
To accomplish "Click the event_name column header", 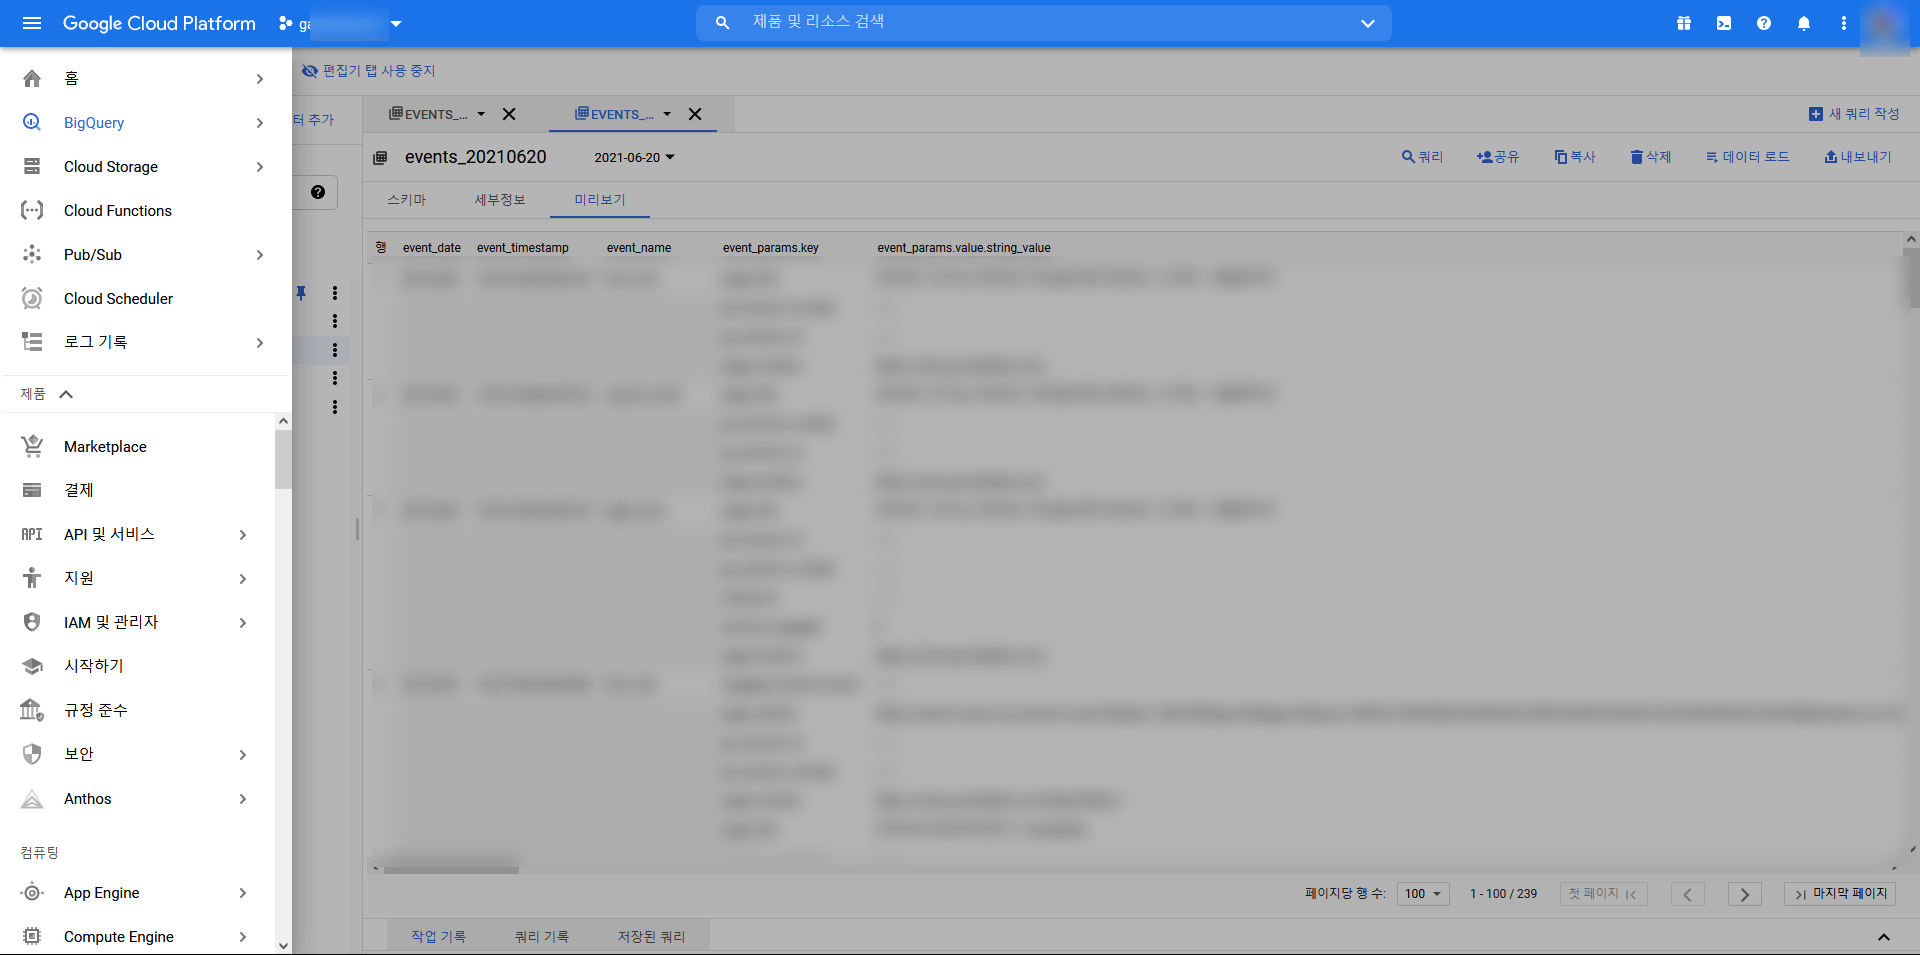I will pos(639,248).
